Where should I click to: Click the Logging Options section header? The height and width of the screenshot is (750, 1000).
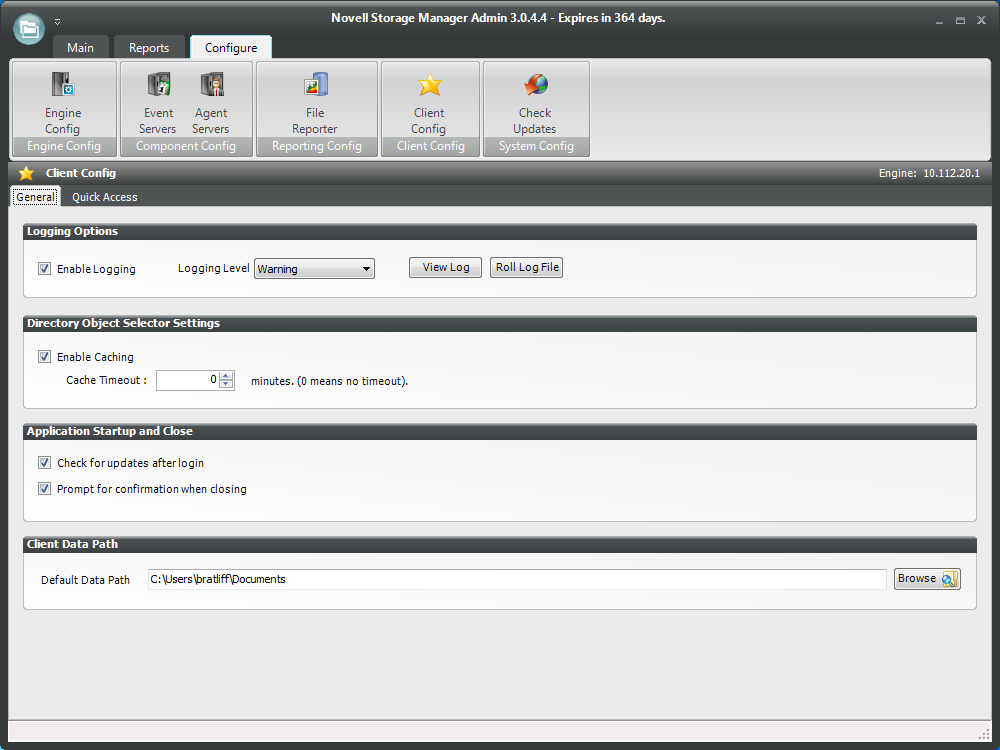click(500, 232)
